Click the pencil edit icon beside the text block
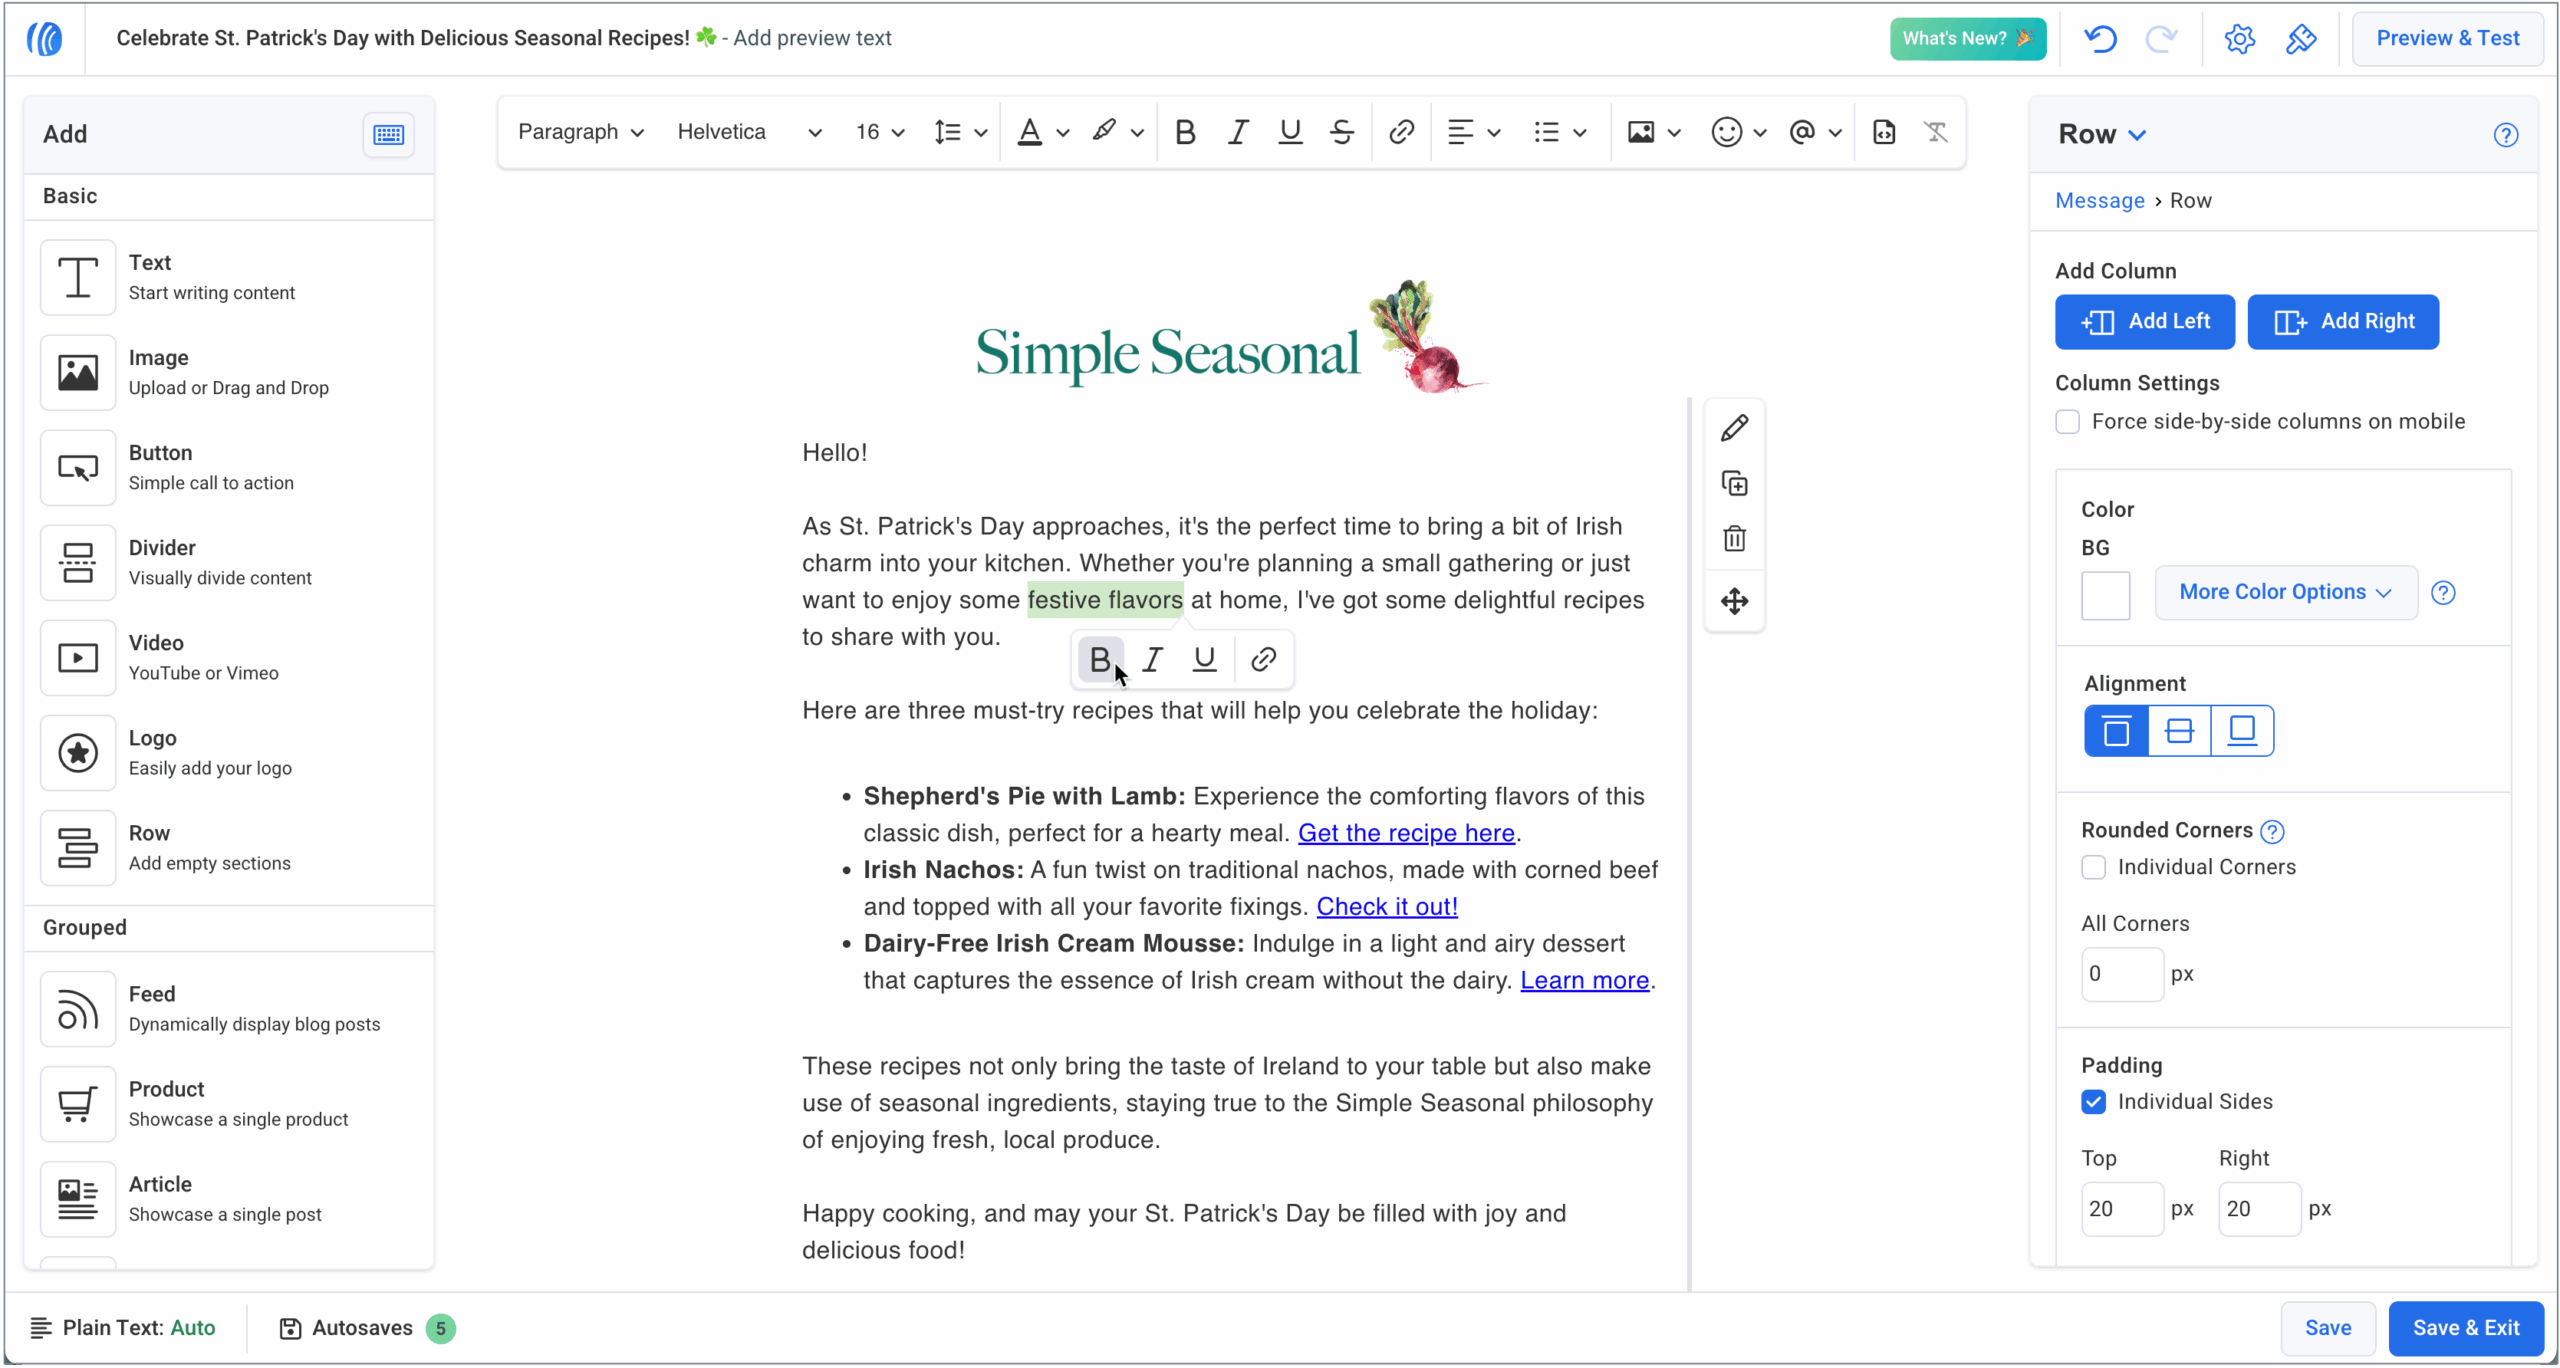2560x1368 pixels. (1734, 428)
